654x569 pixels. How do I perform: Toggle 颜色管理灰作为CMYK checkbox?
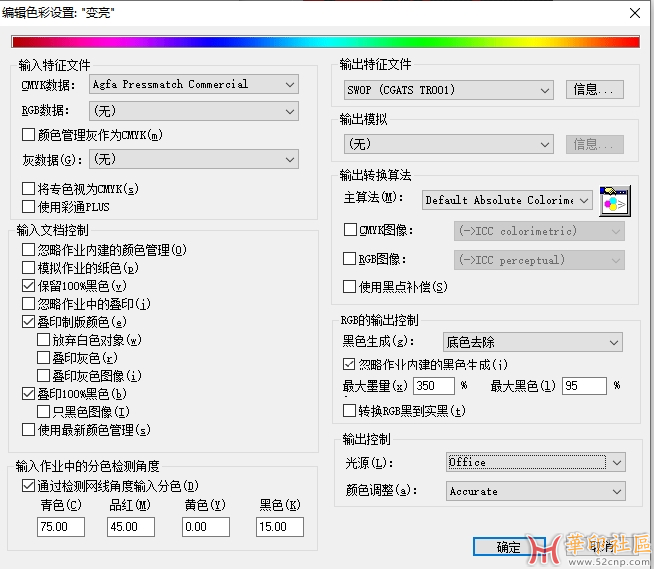tap(28, 135)
